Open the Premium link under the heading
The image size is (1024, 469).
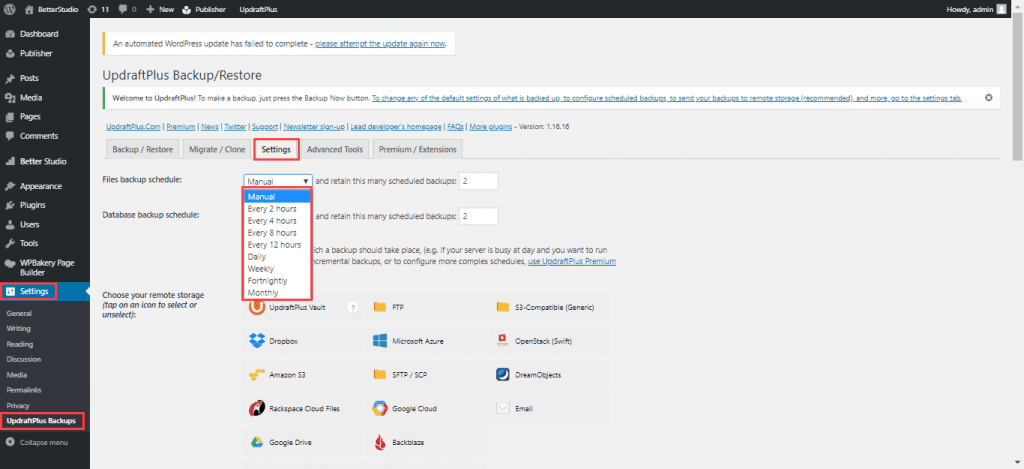(x=181, y=127)
